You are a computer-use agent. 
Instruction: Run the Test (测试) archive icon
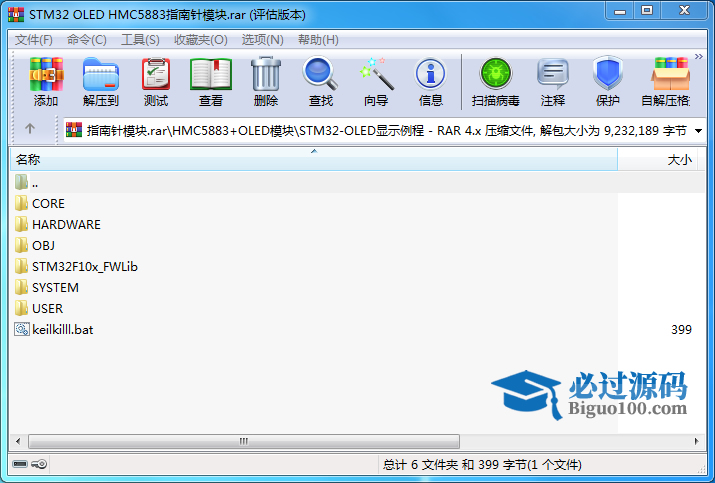(x=156, y=74)
